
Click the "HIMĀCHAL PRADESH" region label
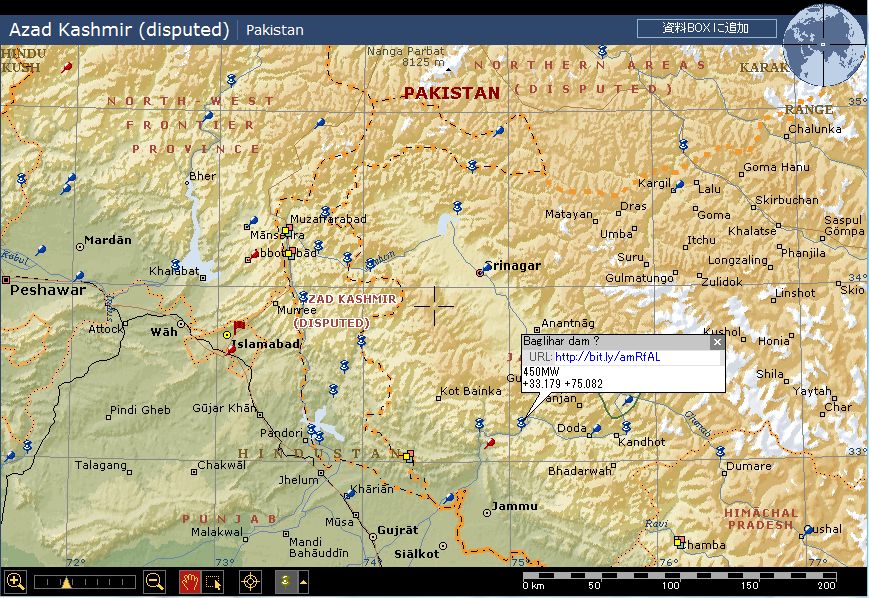(x=761, y=519)
